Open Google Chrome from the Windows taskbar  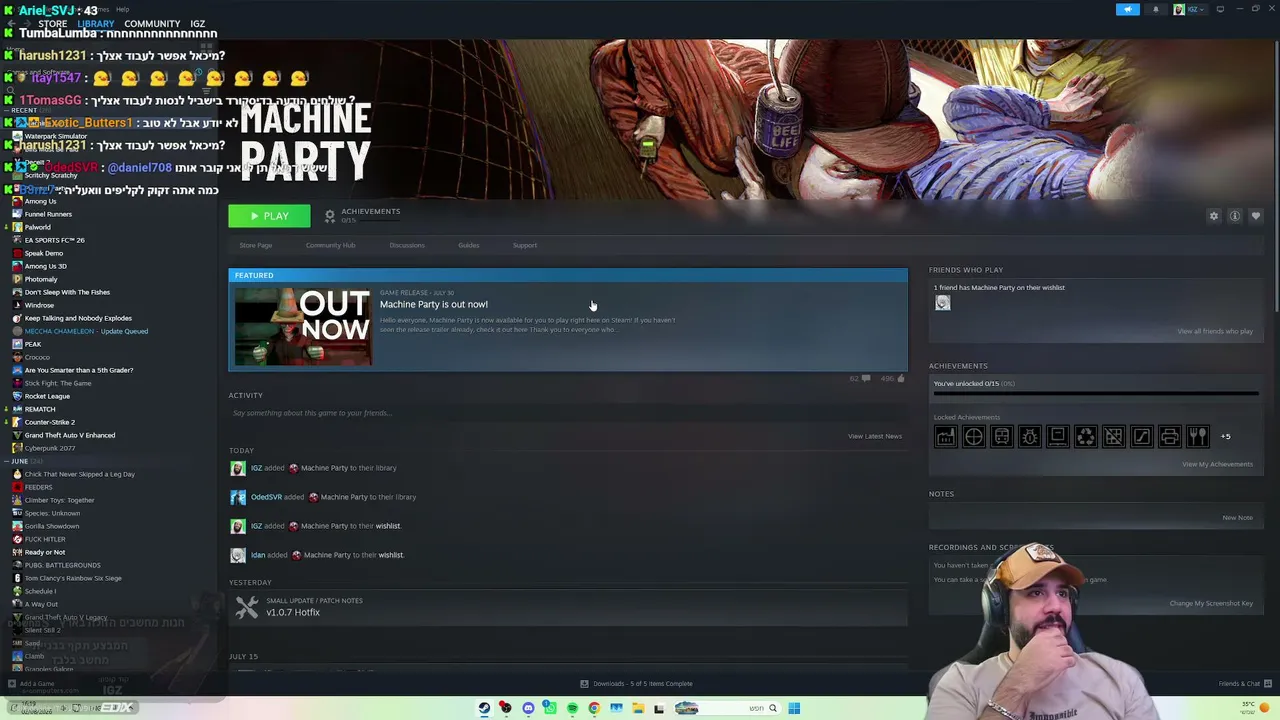tap(594, 708)
